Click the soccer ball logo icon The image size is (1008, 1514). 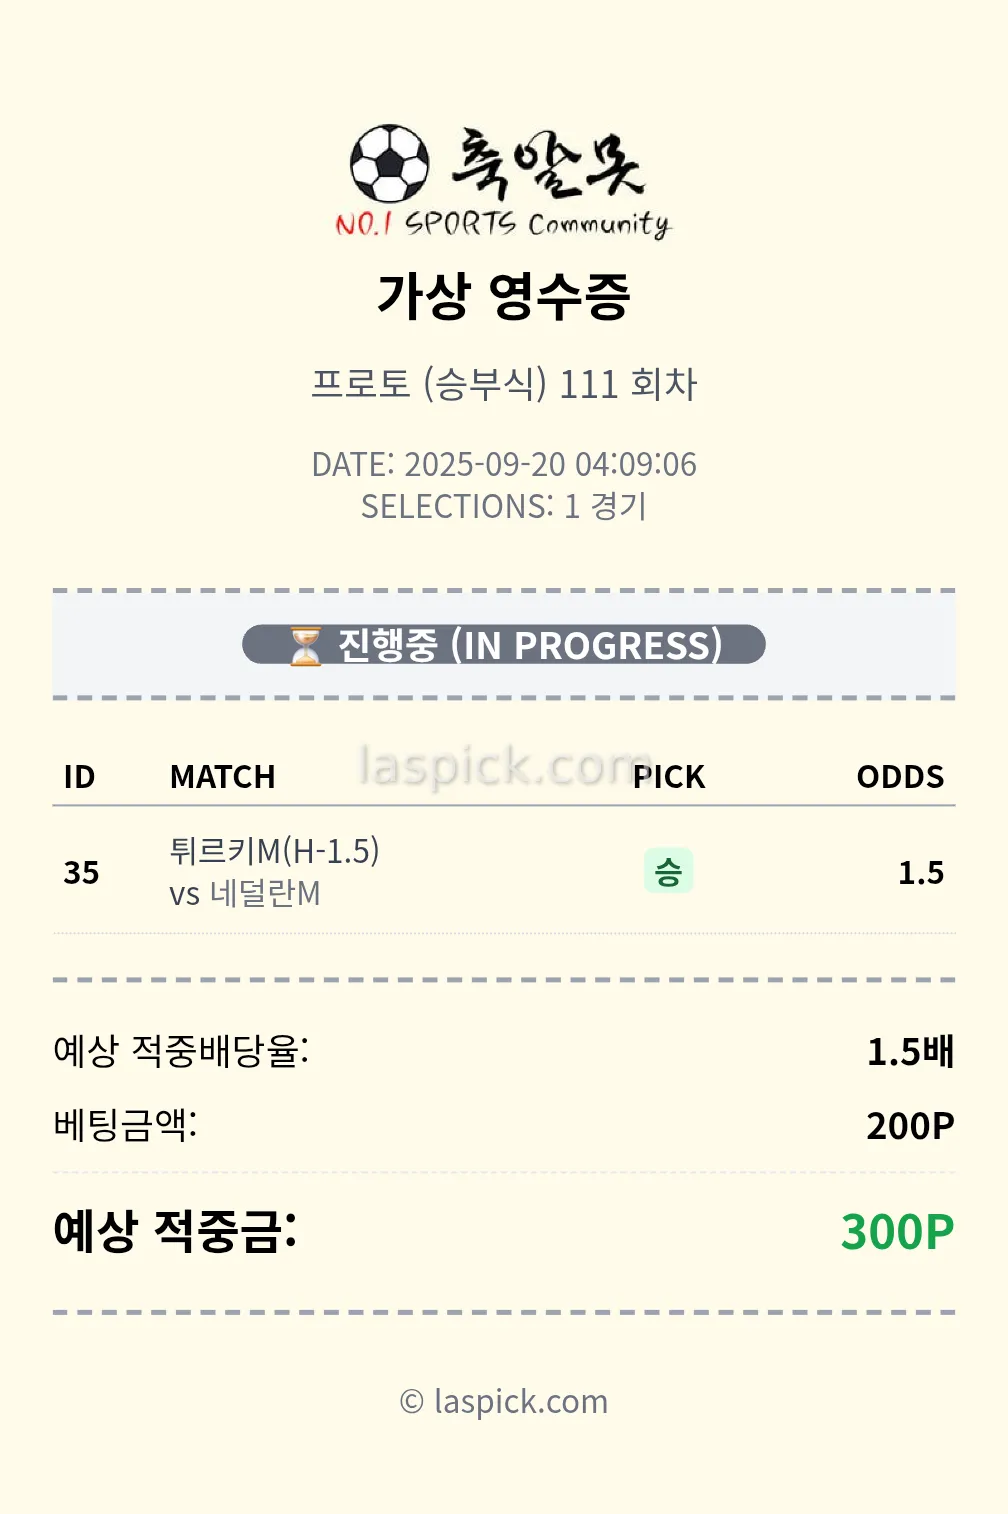tap(389, 163)
